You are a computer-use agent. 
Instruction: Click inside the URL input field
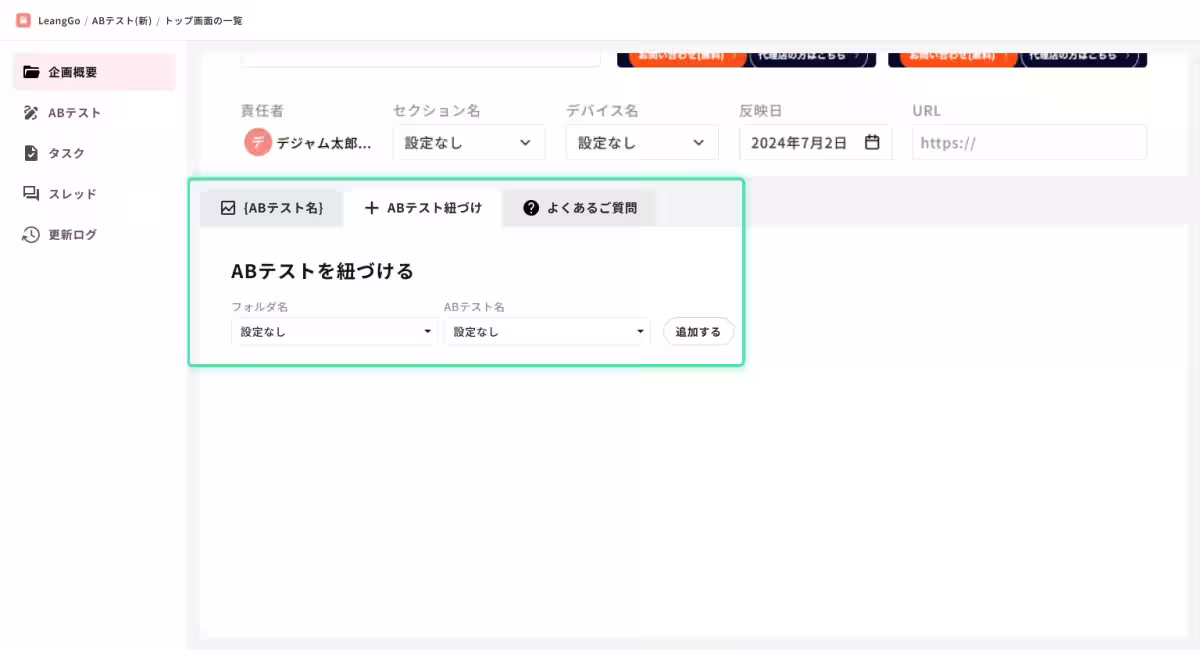tap(1028, 142)
